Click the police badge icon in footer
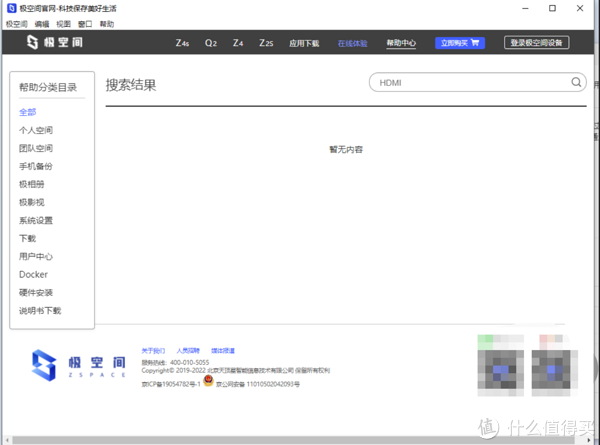 coord(208,381)
